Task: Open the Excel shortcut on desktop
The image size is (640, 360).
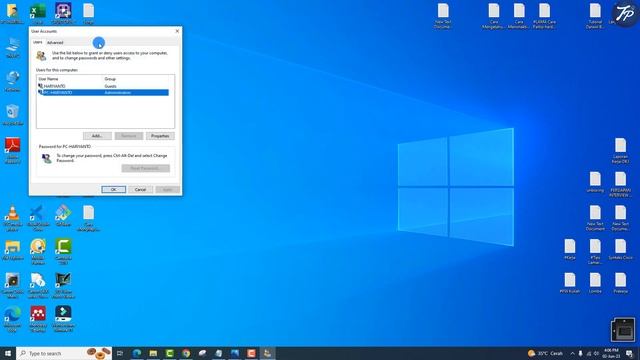Action: click(38, 13)
